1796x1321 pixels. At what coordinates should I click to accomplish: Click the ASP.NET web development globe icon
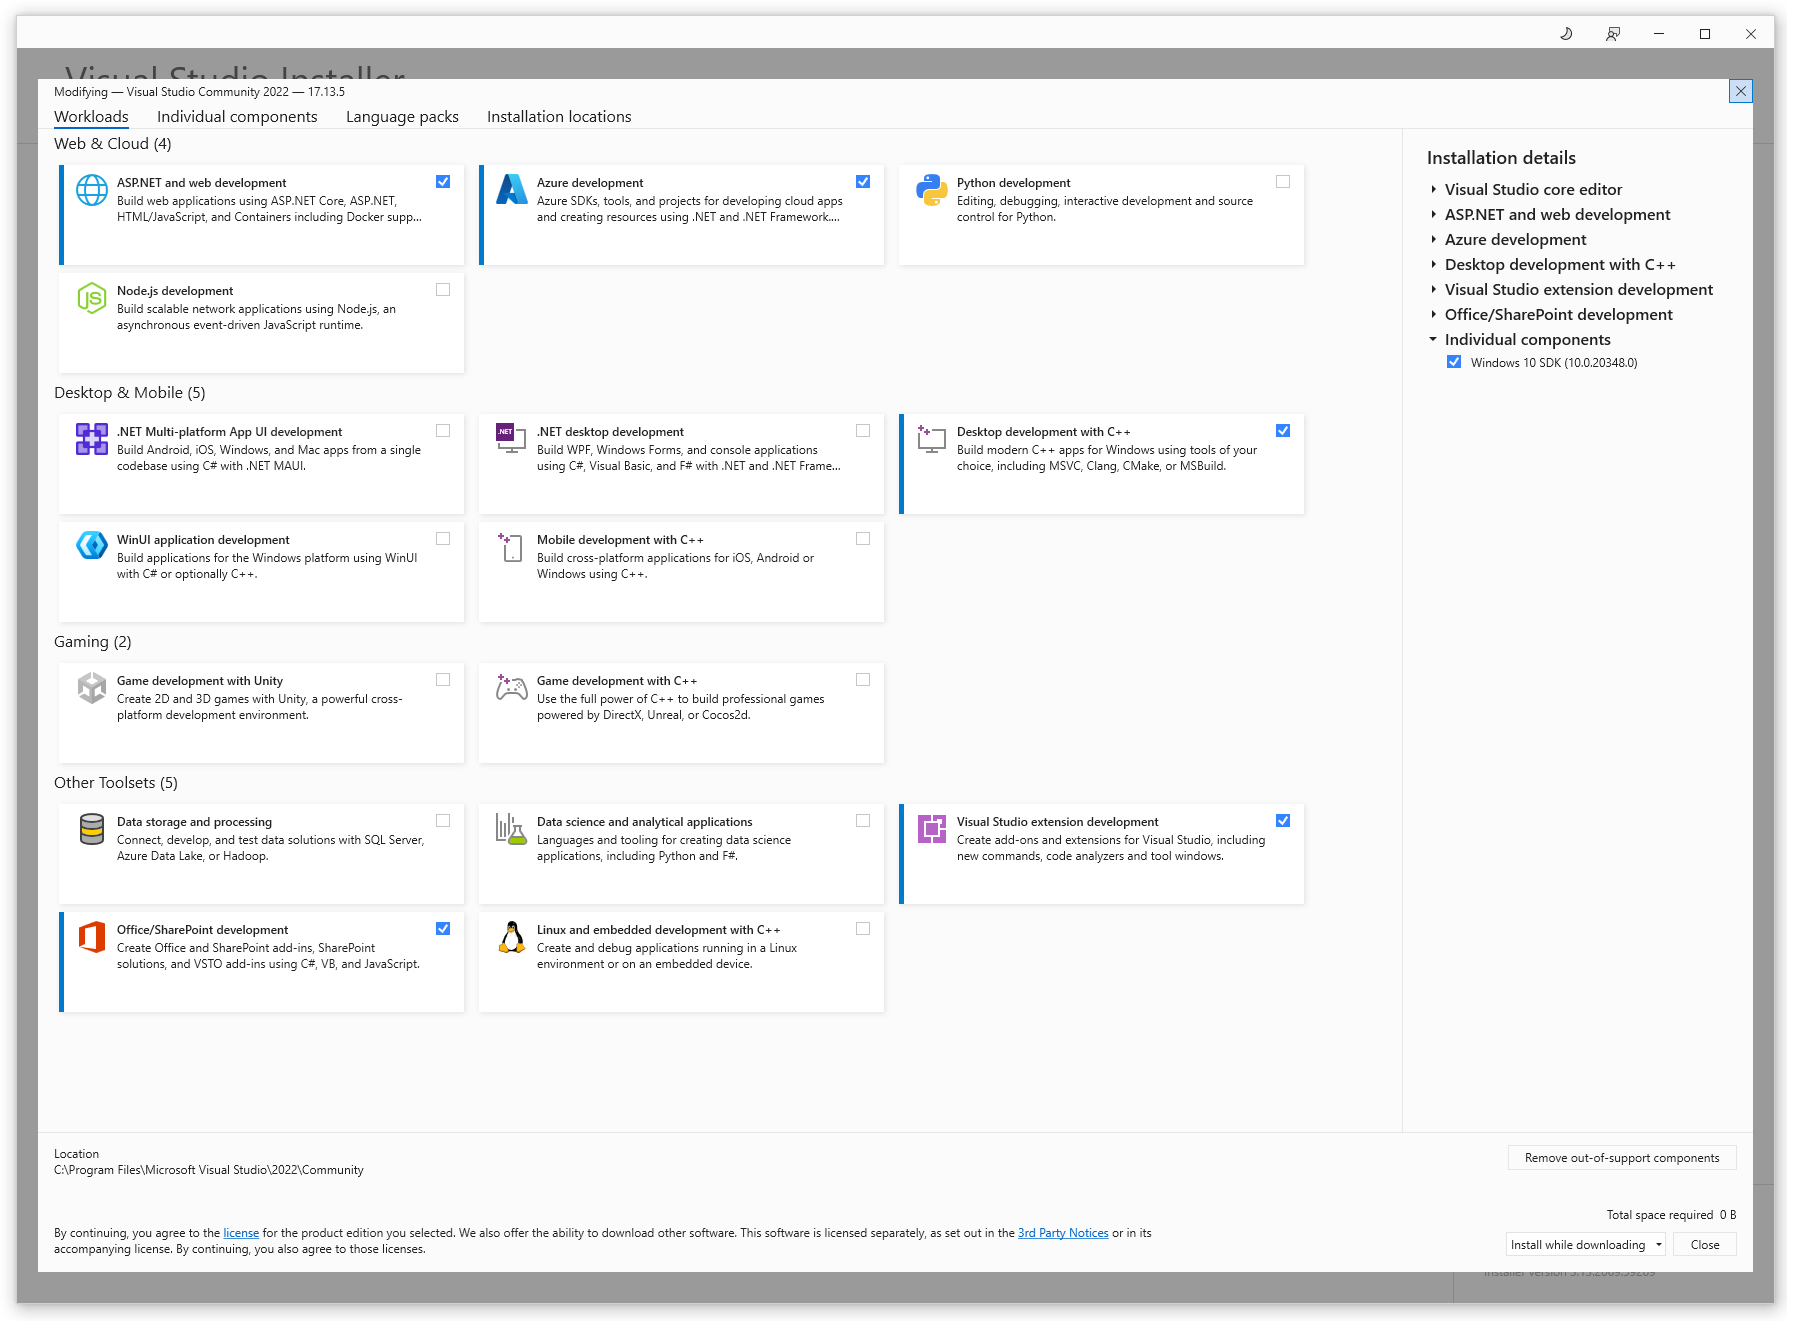[92, 190]
